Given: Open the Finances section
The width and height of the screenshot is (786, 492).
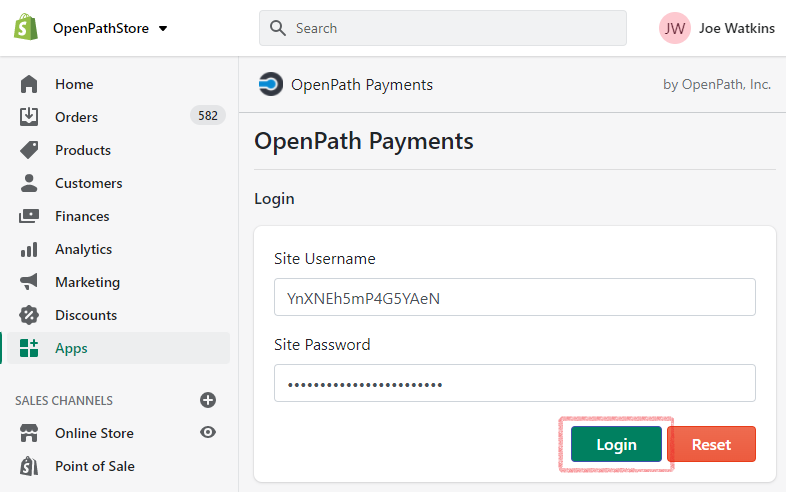Looking at the screenshot, I should click(82, 216).
